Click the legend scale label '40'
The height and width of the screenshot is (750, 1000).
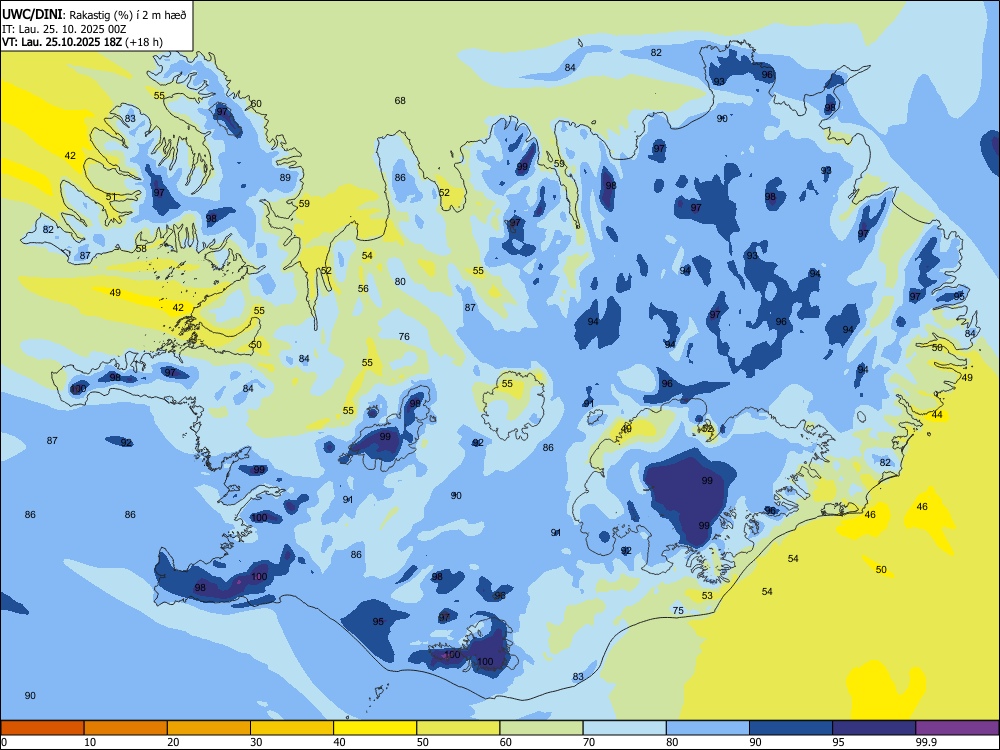[x=339, y=742]
